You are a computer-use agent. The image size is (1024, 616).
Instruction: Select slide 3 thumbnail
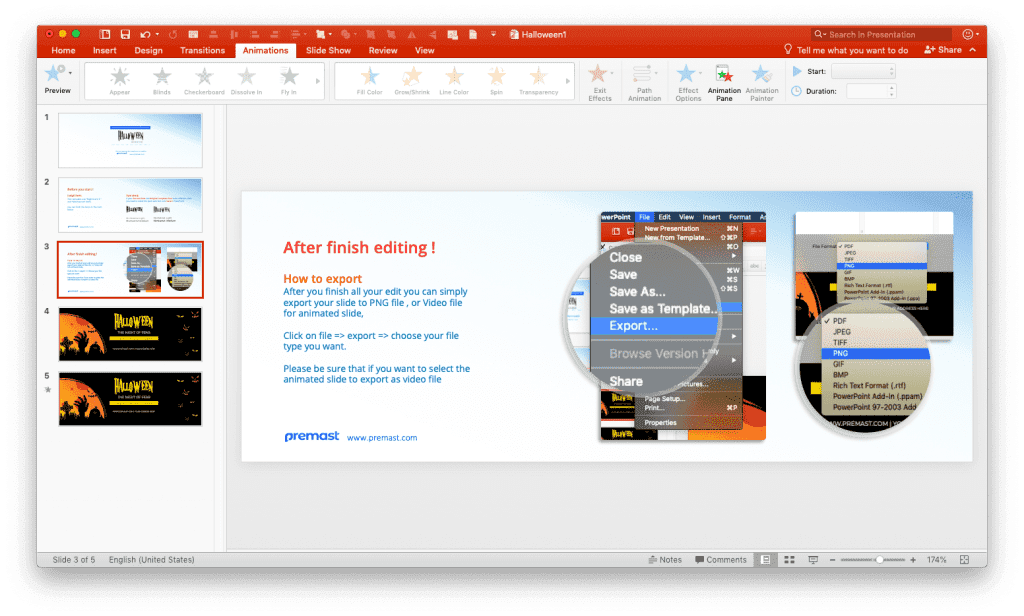coord(130,270)
